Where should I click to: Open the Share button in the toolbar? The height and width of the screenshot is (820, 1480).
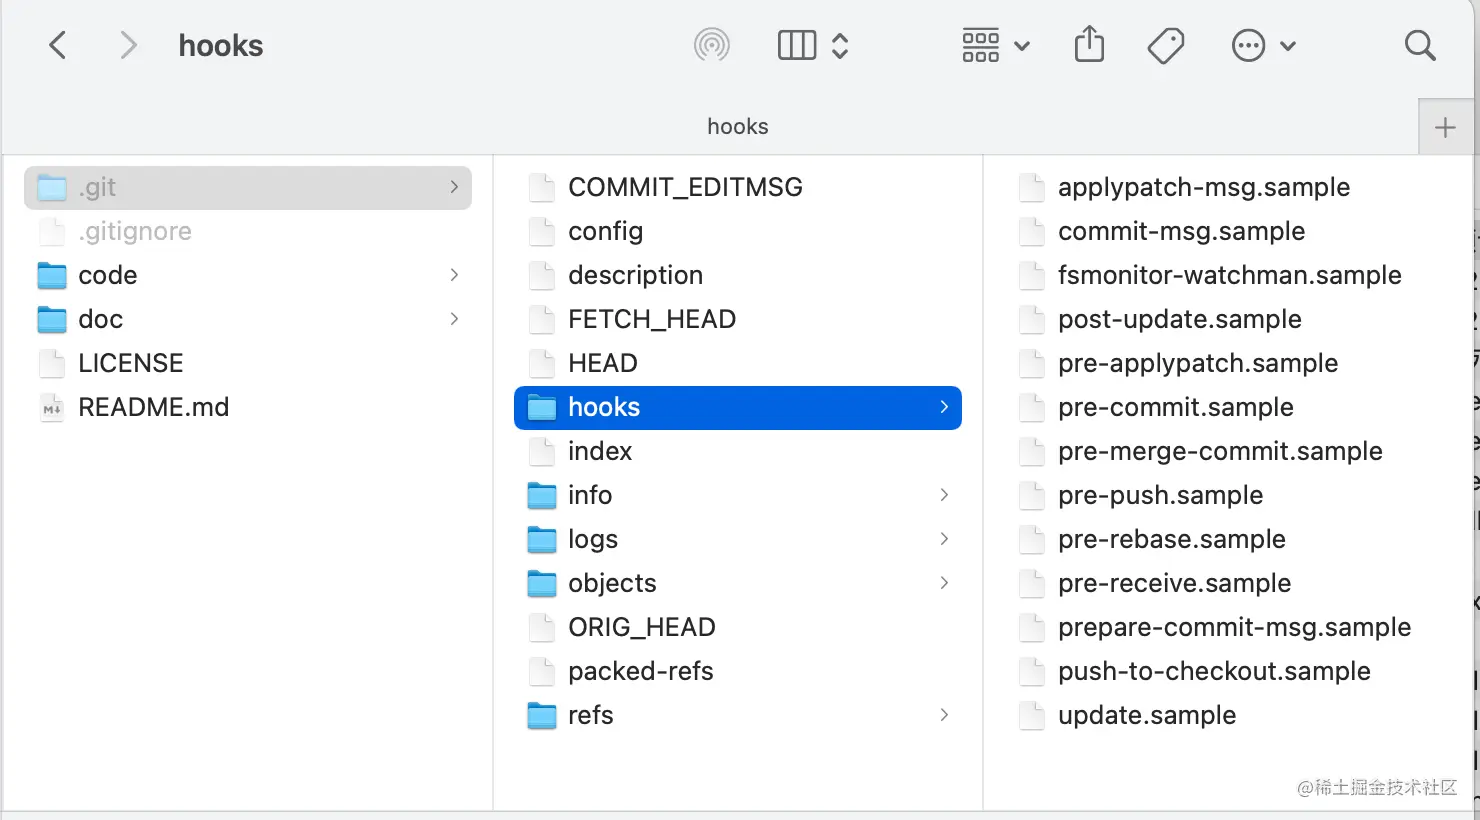[1089, 45]
